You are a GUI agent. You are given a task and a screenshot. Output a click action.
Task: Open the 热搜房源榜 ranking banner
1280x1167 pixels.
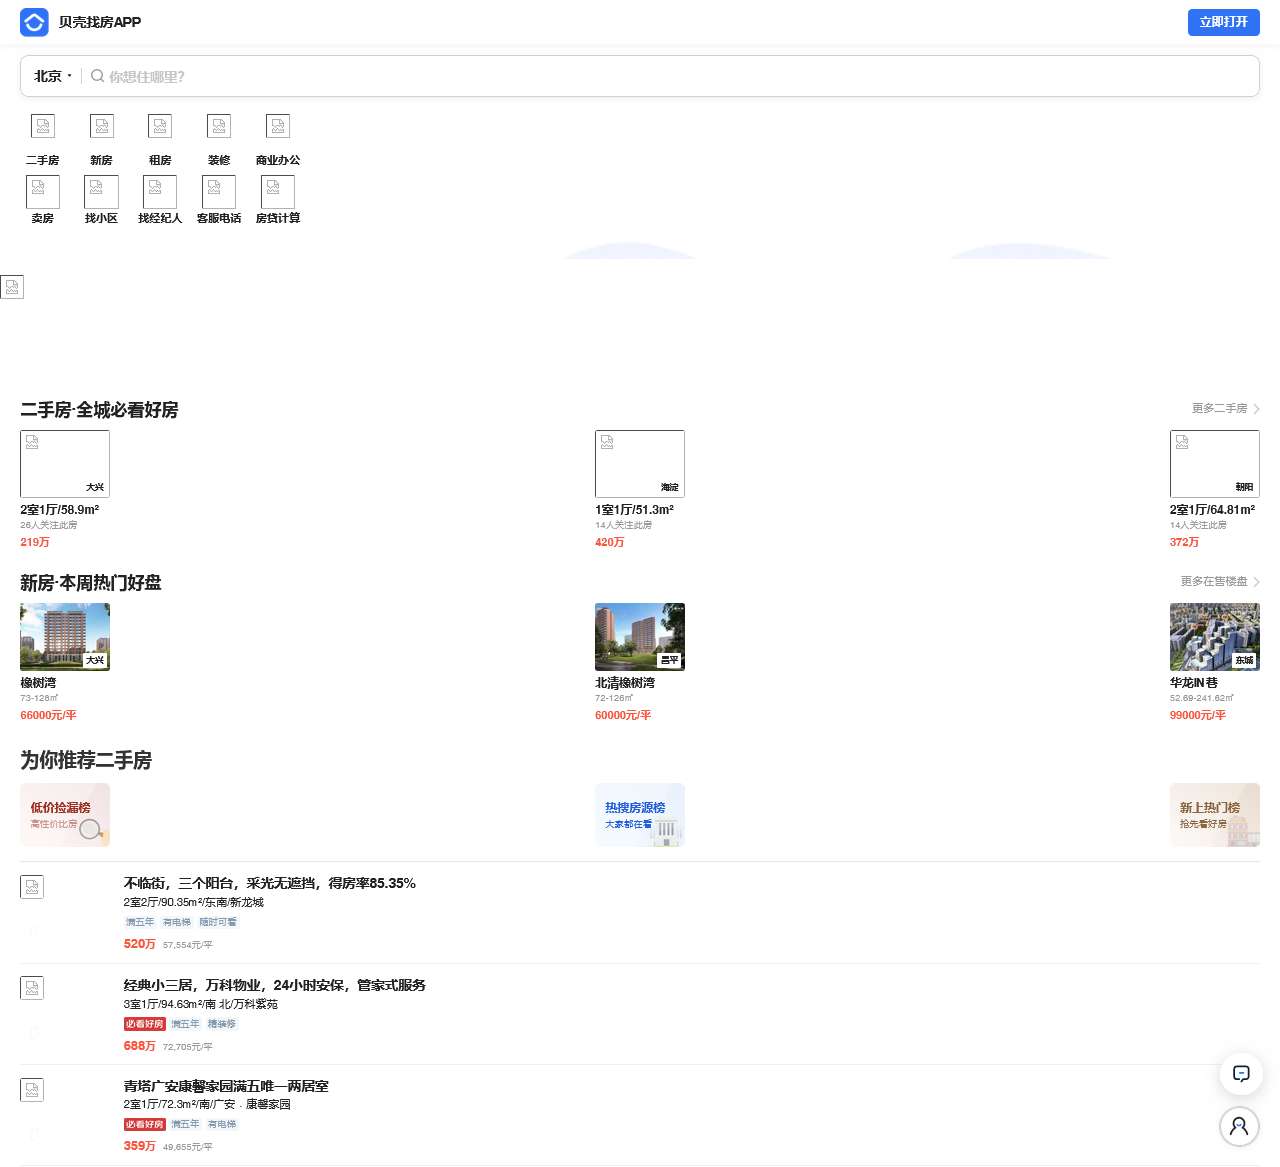tap(640, 815)
